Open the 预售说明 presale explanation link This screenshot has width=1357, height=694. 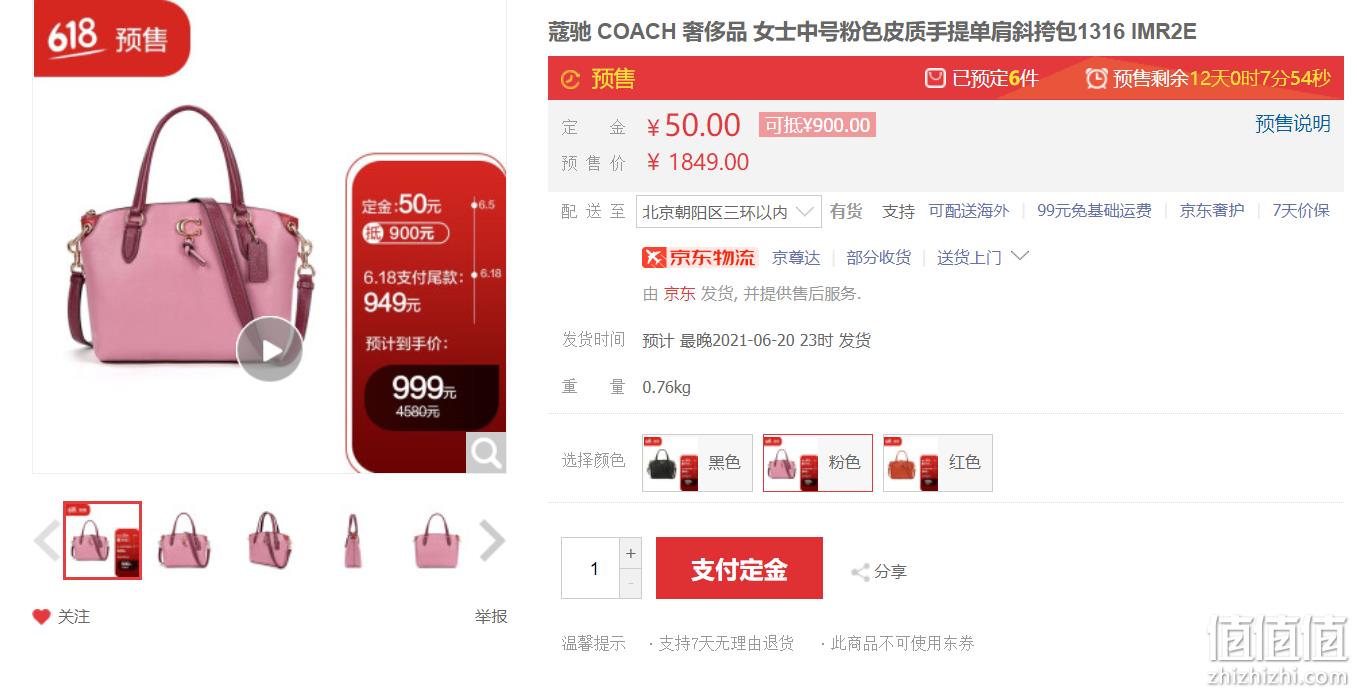(x=1293, y=124)
